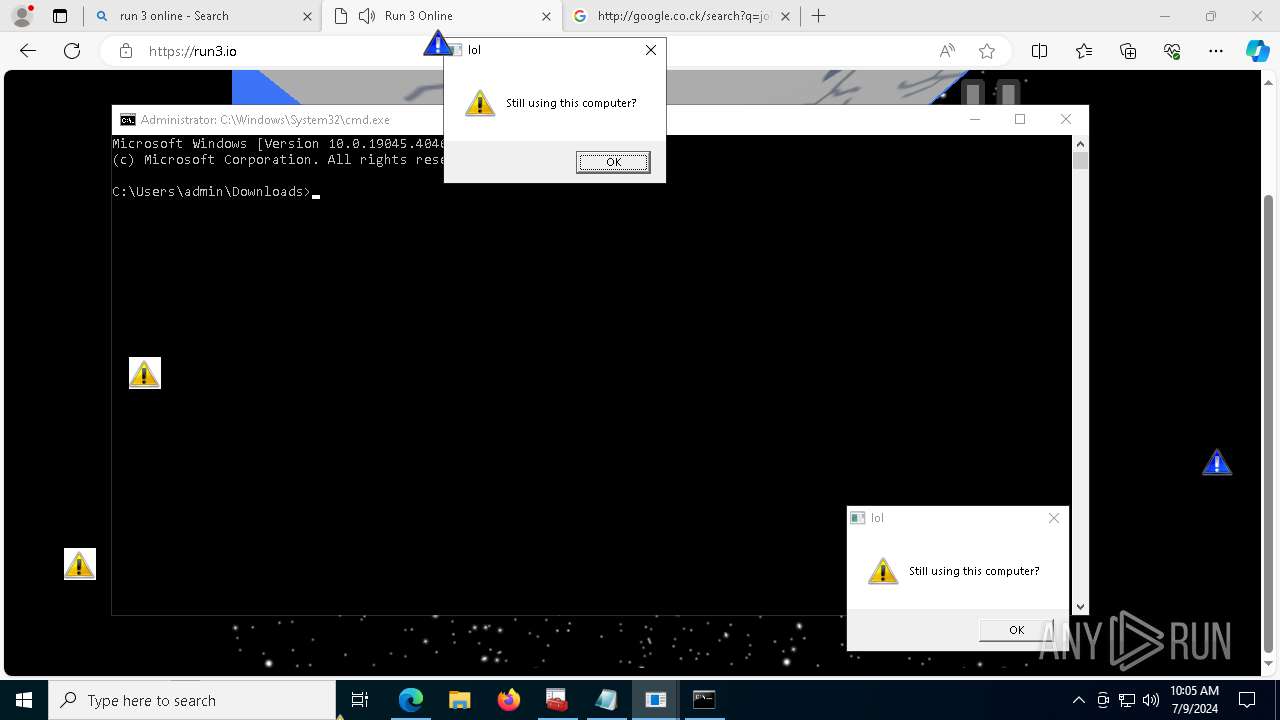Image resolution: width=1280 pixels, height=720 pixels.
Task: Click the 'lol' title icon in bottom dialog
Action: tap(857, 518)
